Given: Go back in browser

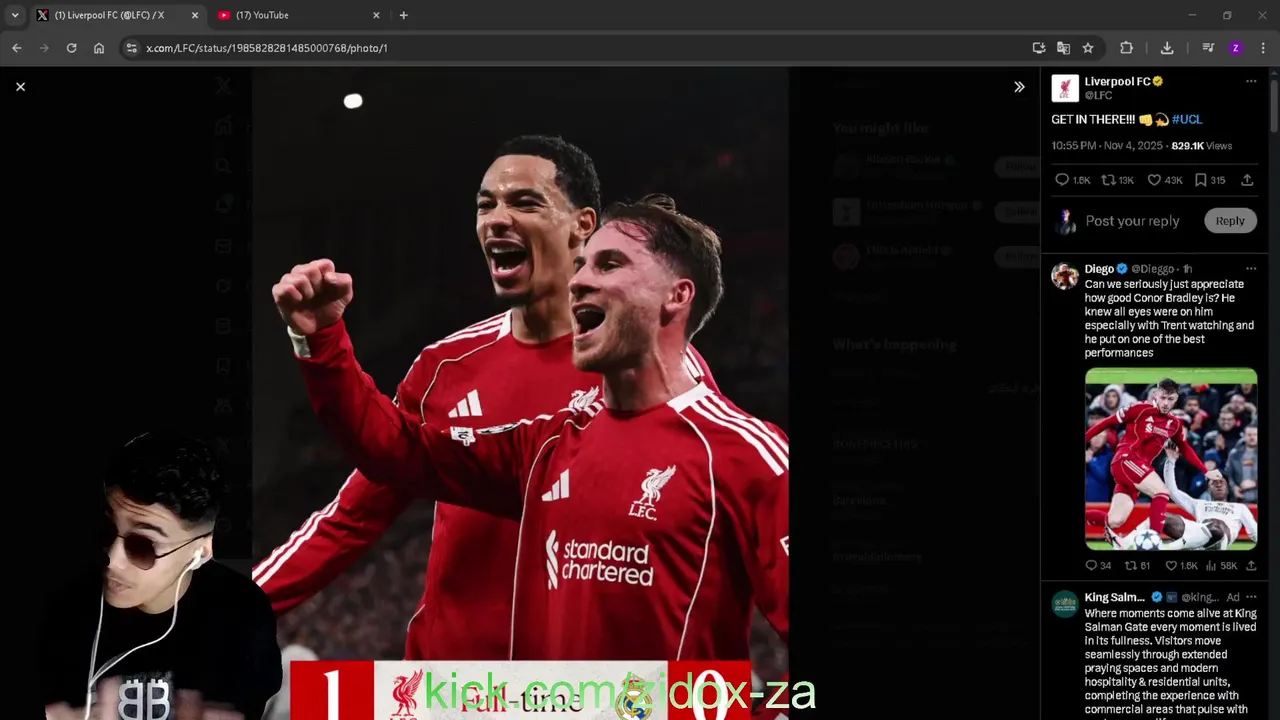Looking at the screenshot, I should pyautogui.click(x=17, y=48).
